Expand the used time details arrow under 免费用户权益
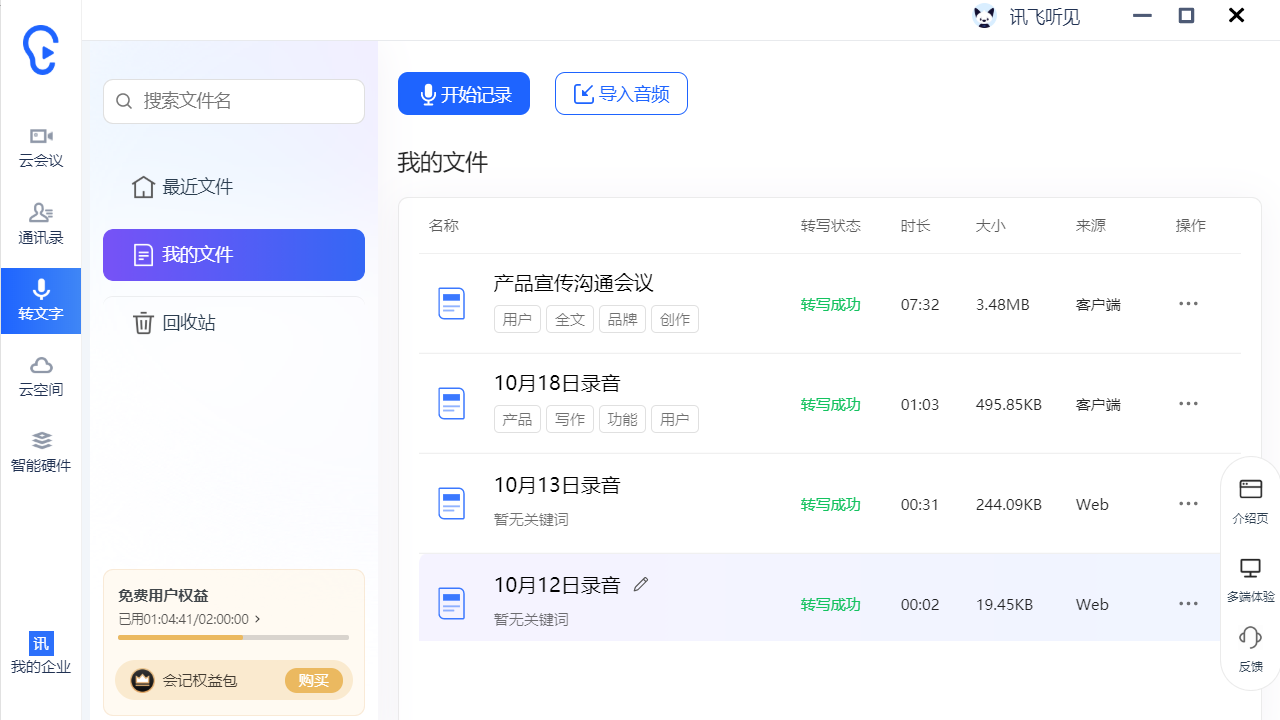The height and width of the screenshot is (720, 1280). (x=258, y=619)
